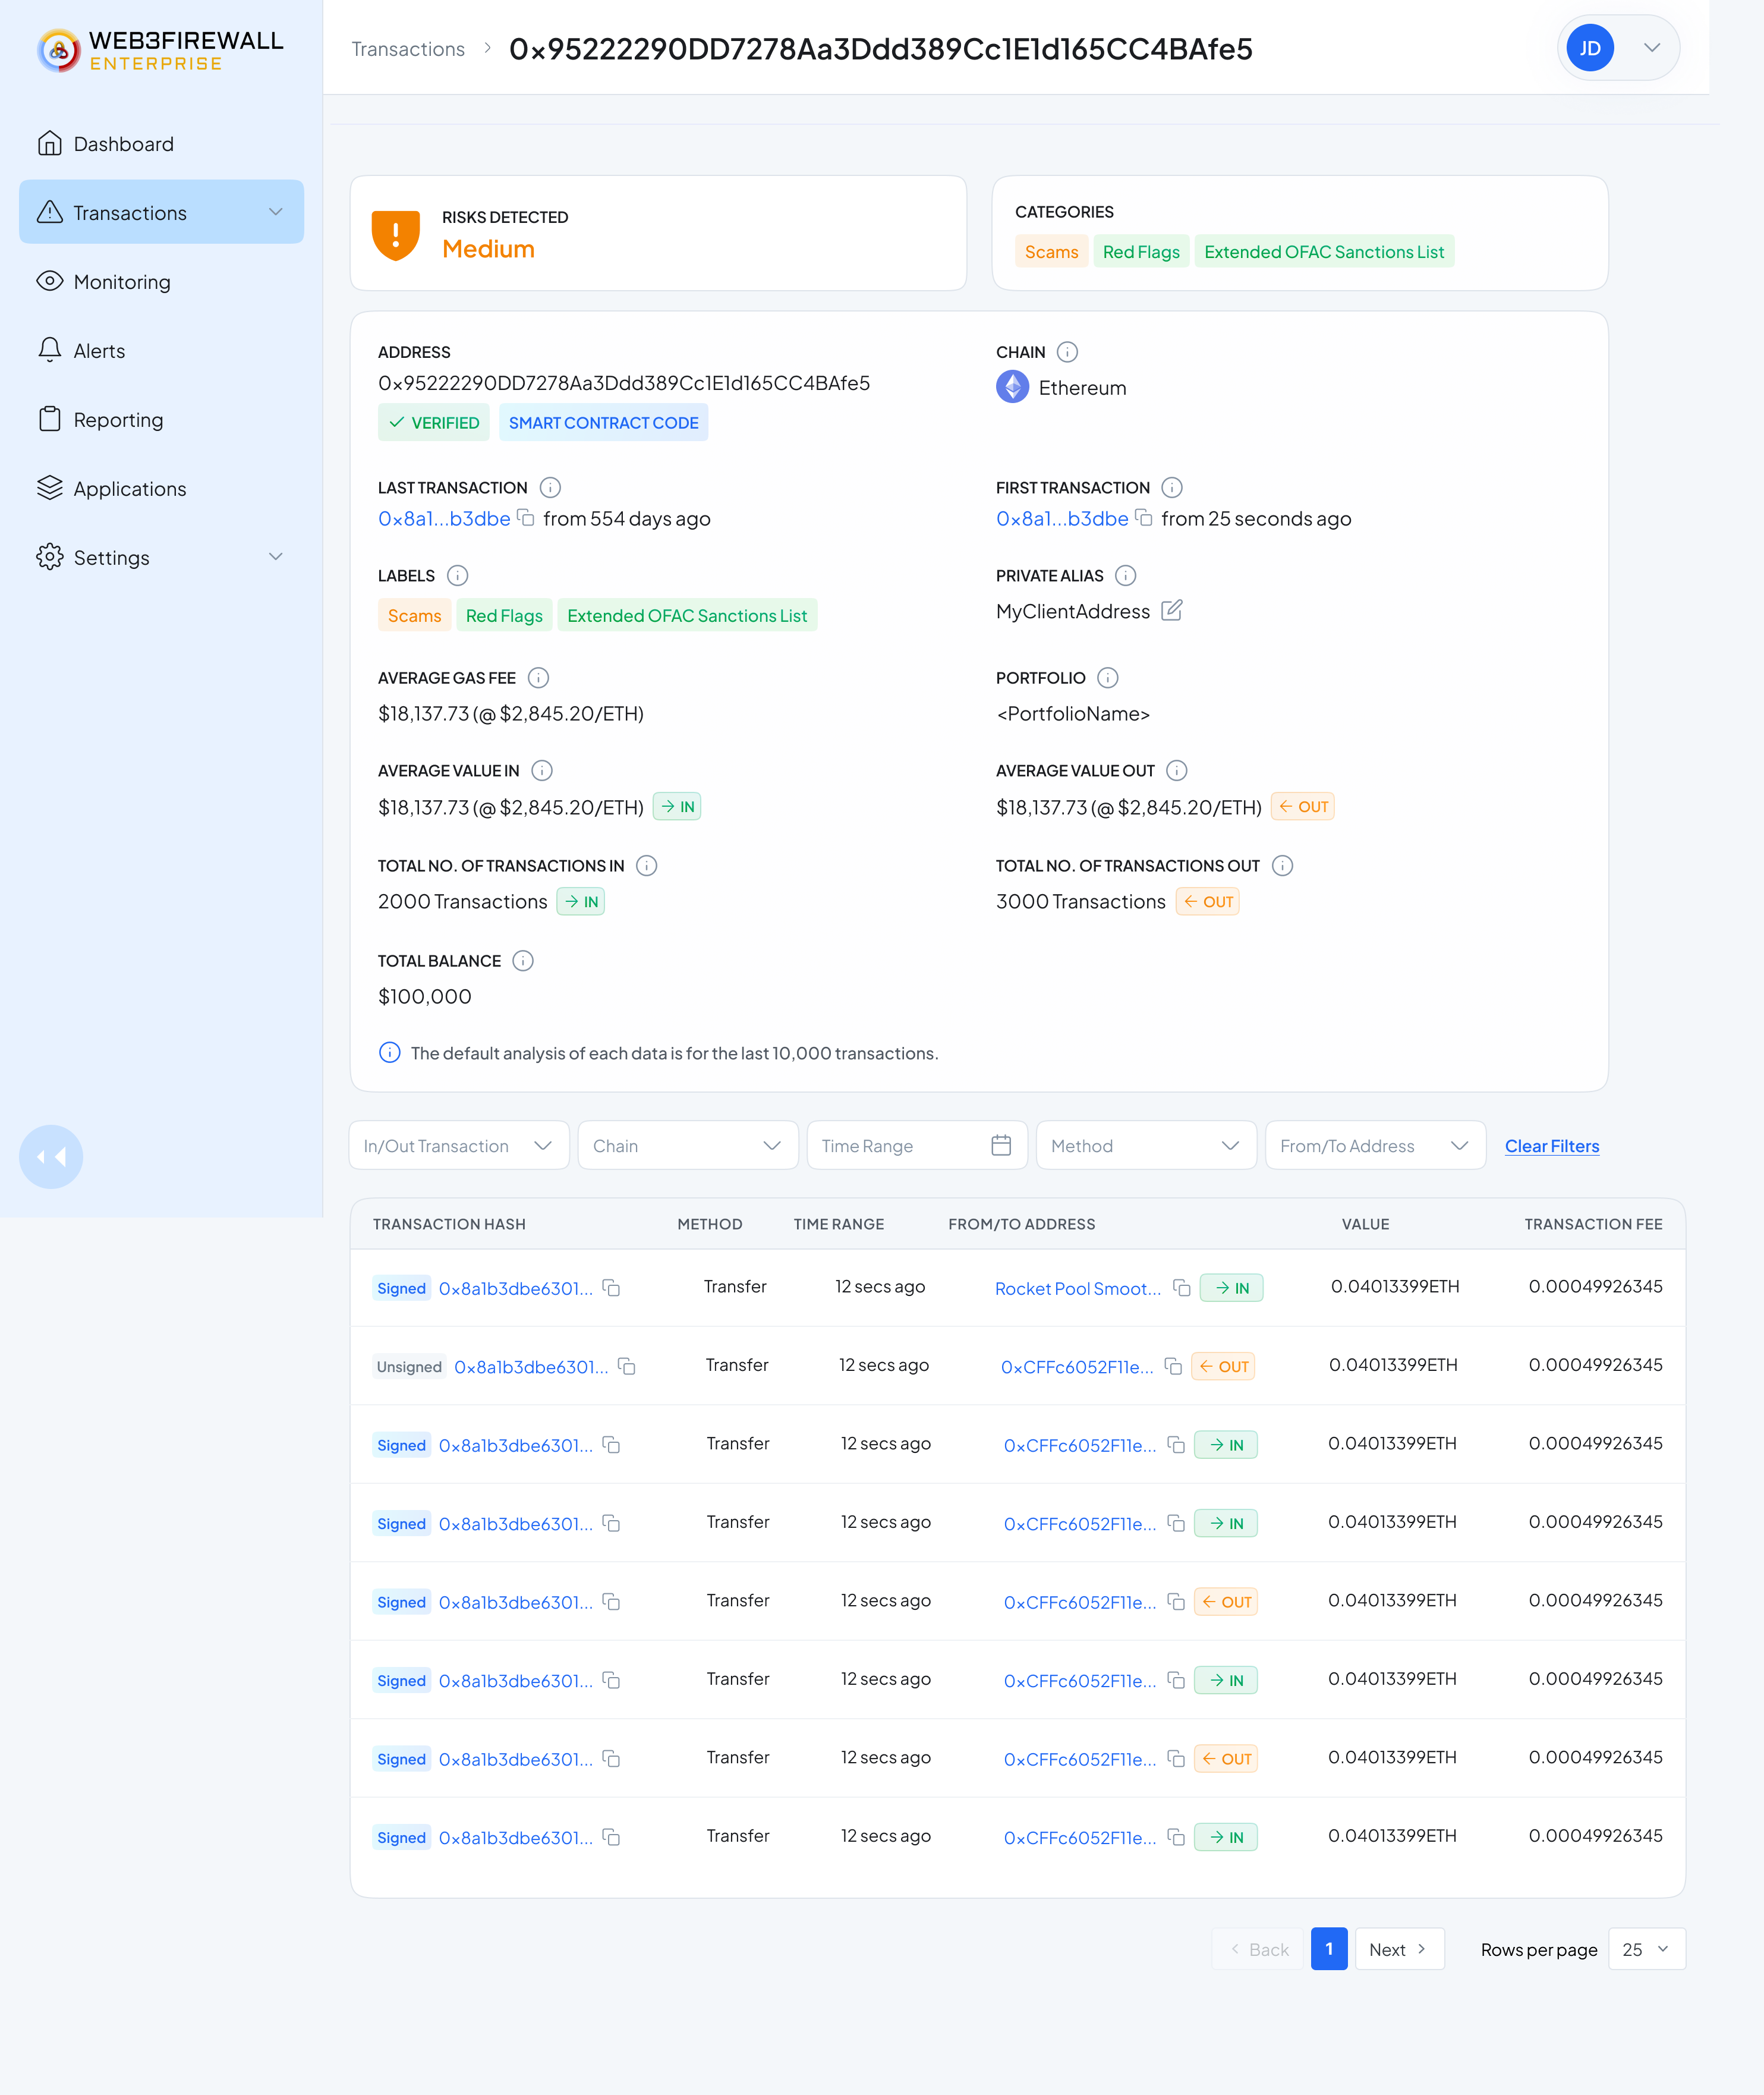Copy the Last Transaction hash
The image size is (1764, 2095).
[526, 517]
